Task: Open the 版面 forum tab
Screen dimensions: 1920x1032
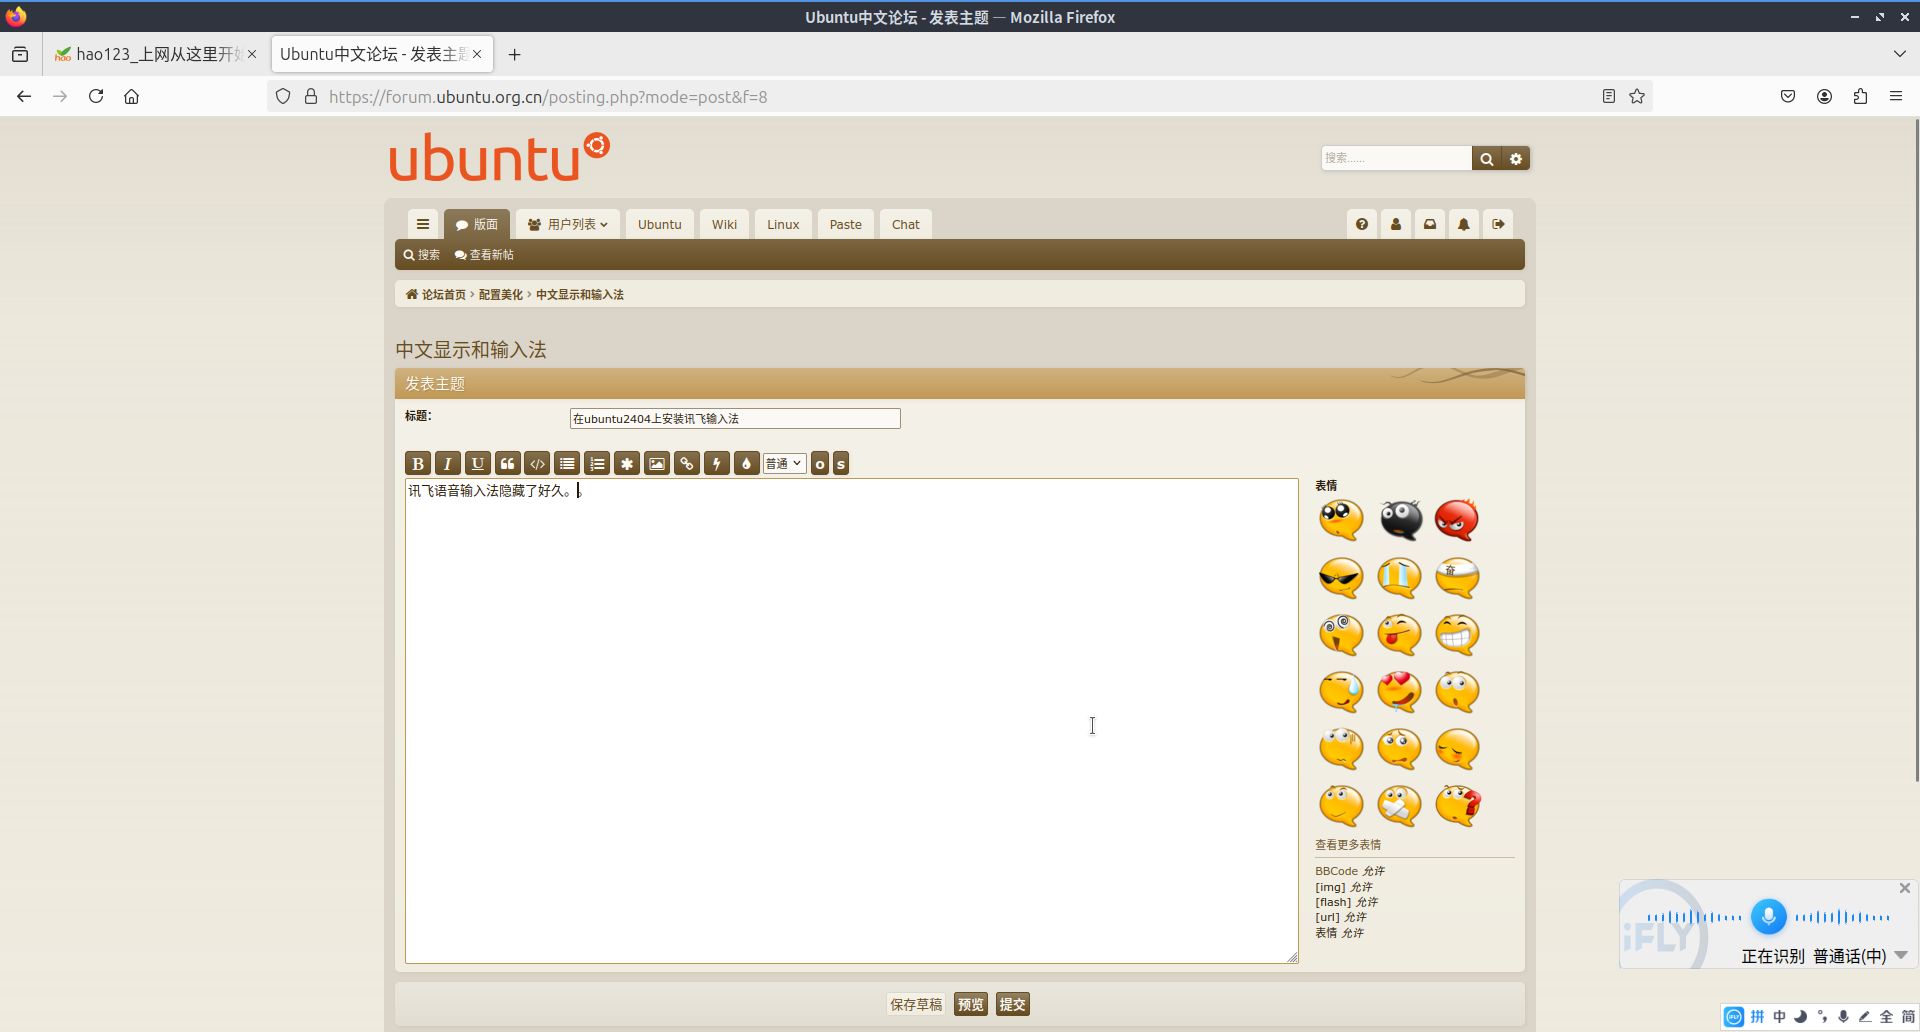Action: 477,224
